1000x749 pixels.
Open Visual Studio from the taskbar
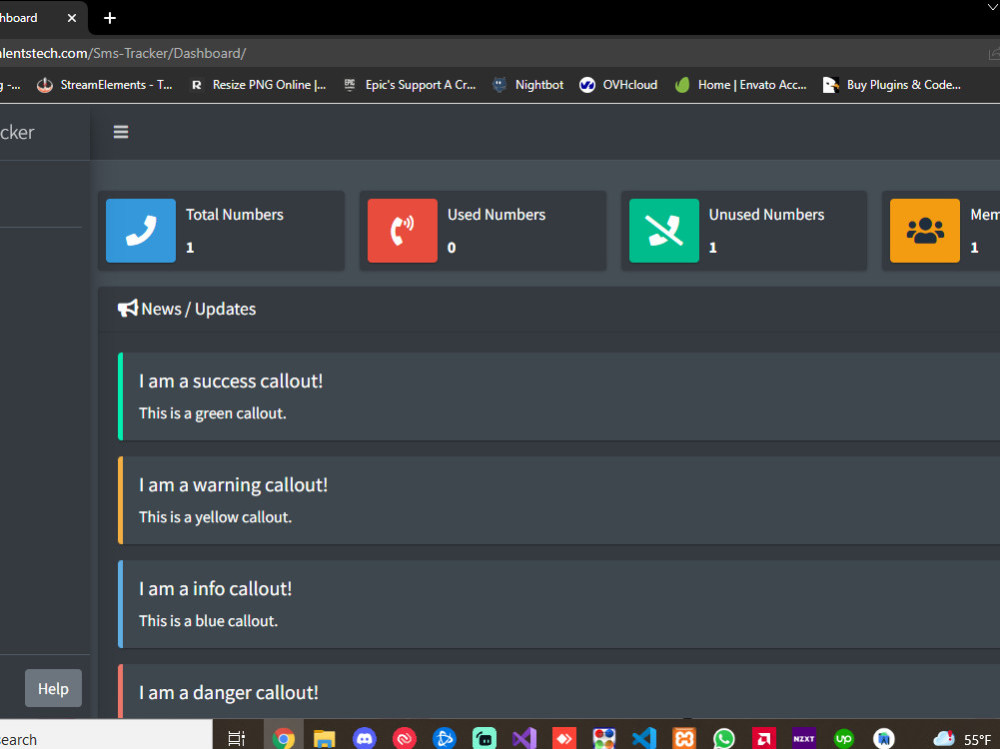(x=524, y=738)
